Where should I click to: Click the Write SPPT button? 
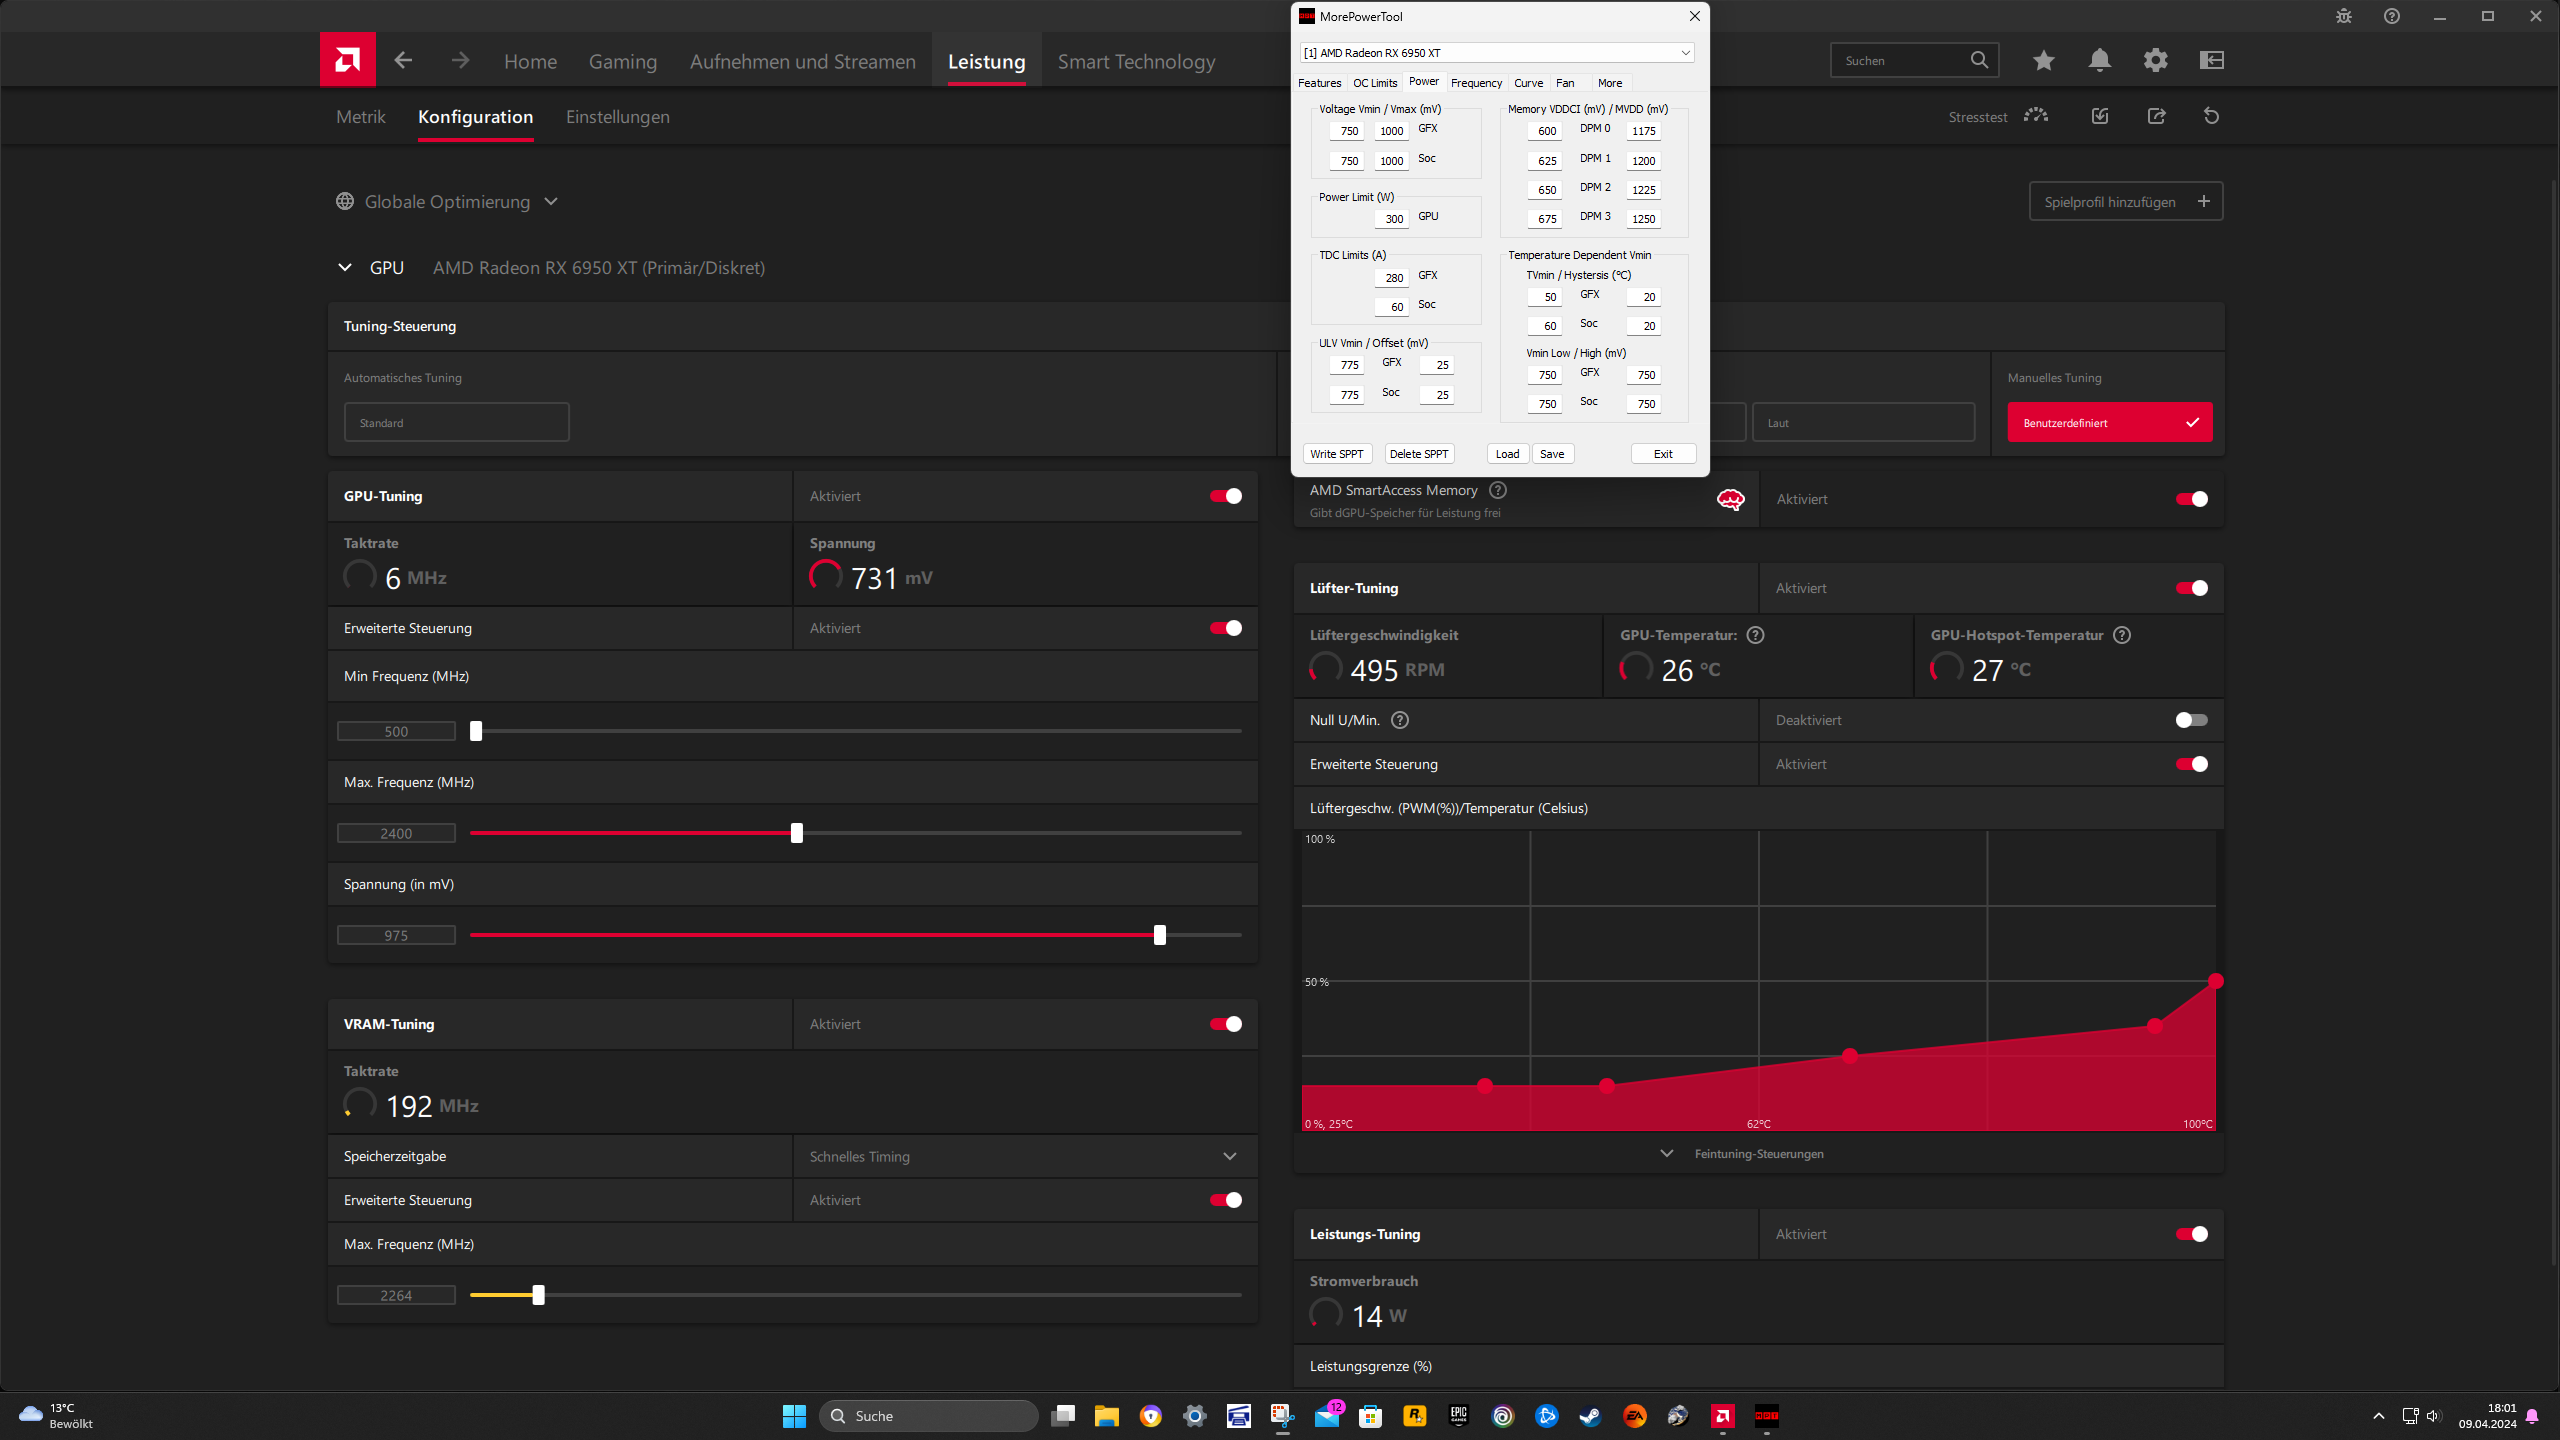(x=1337, y=454)
